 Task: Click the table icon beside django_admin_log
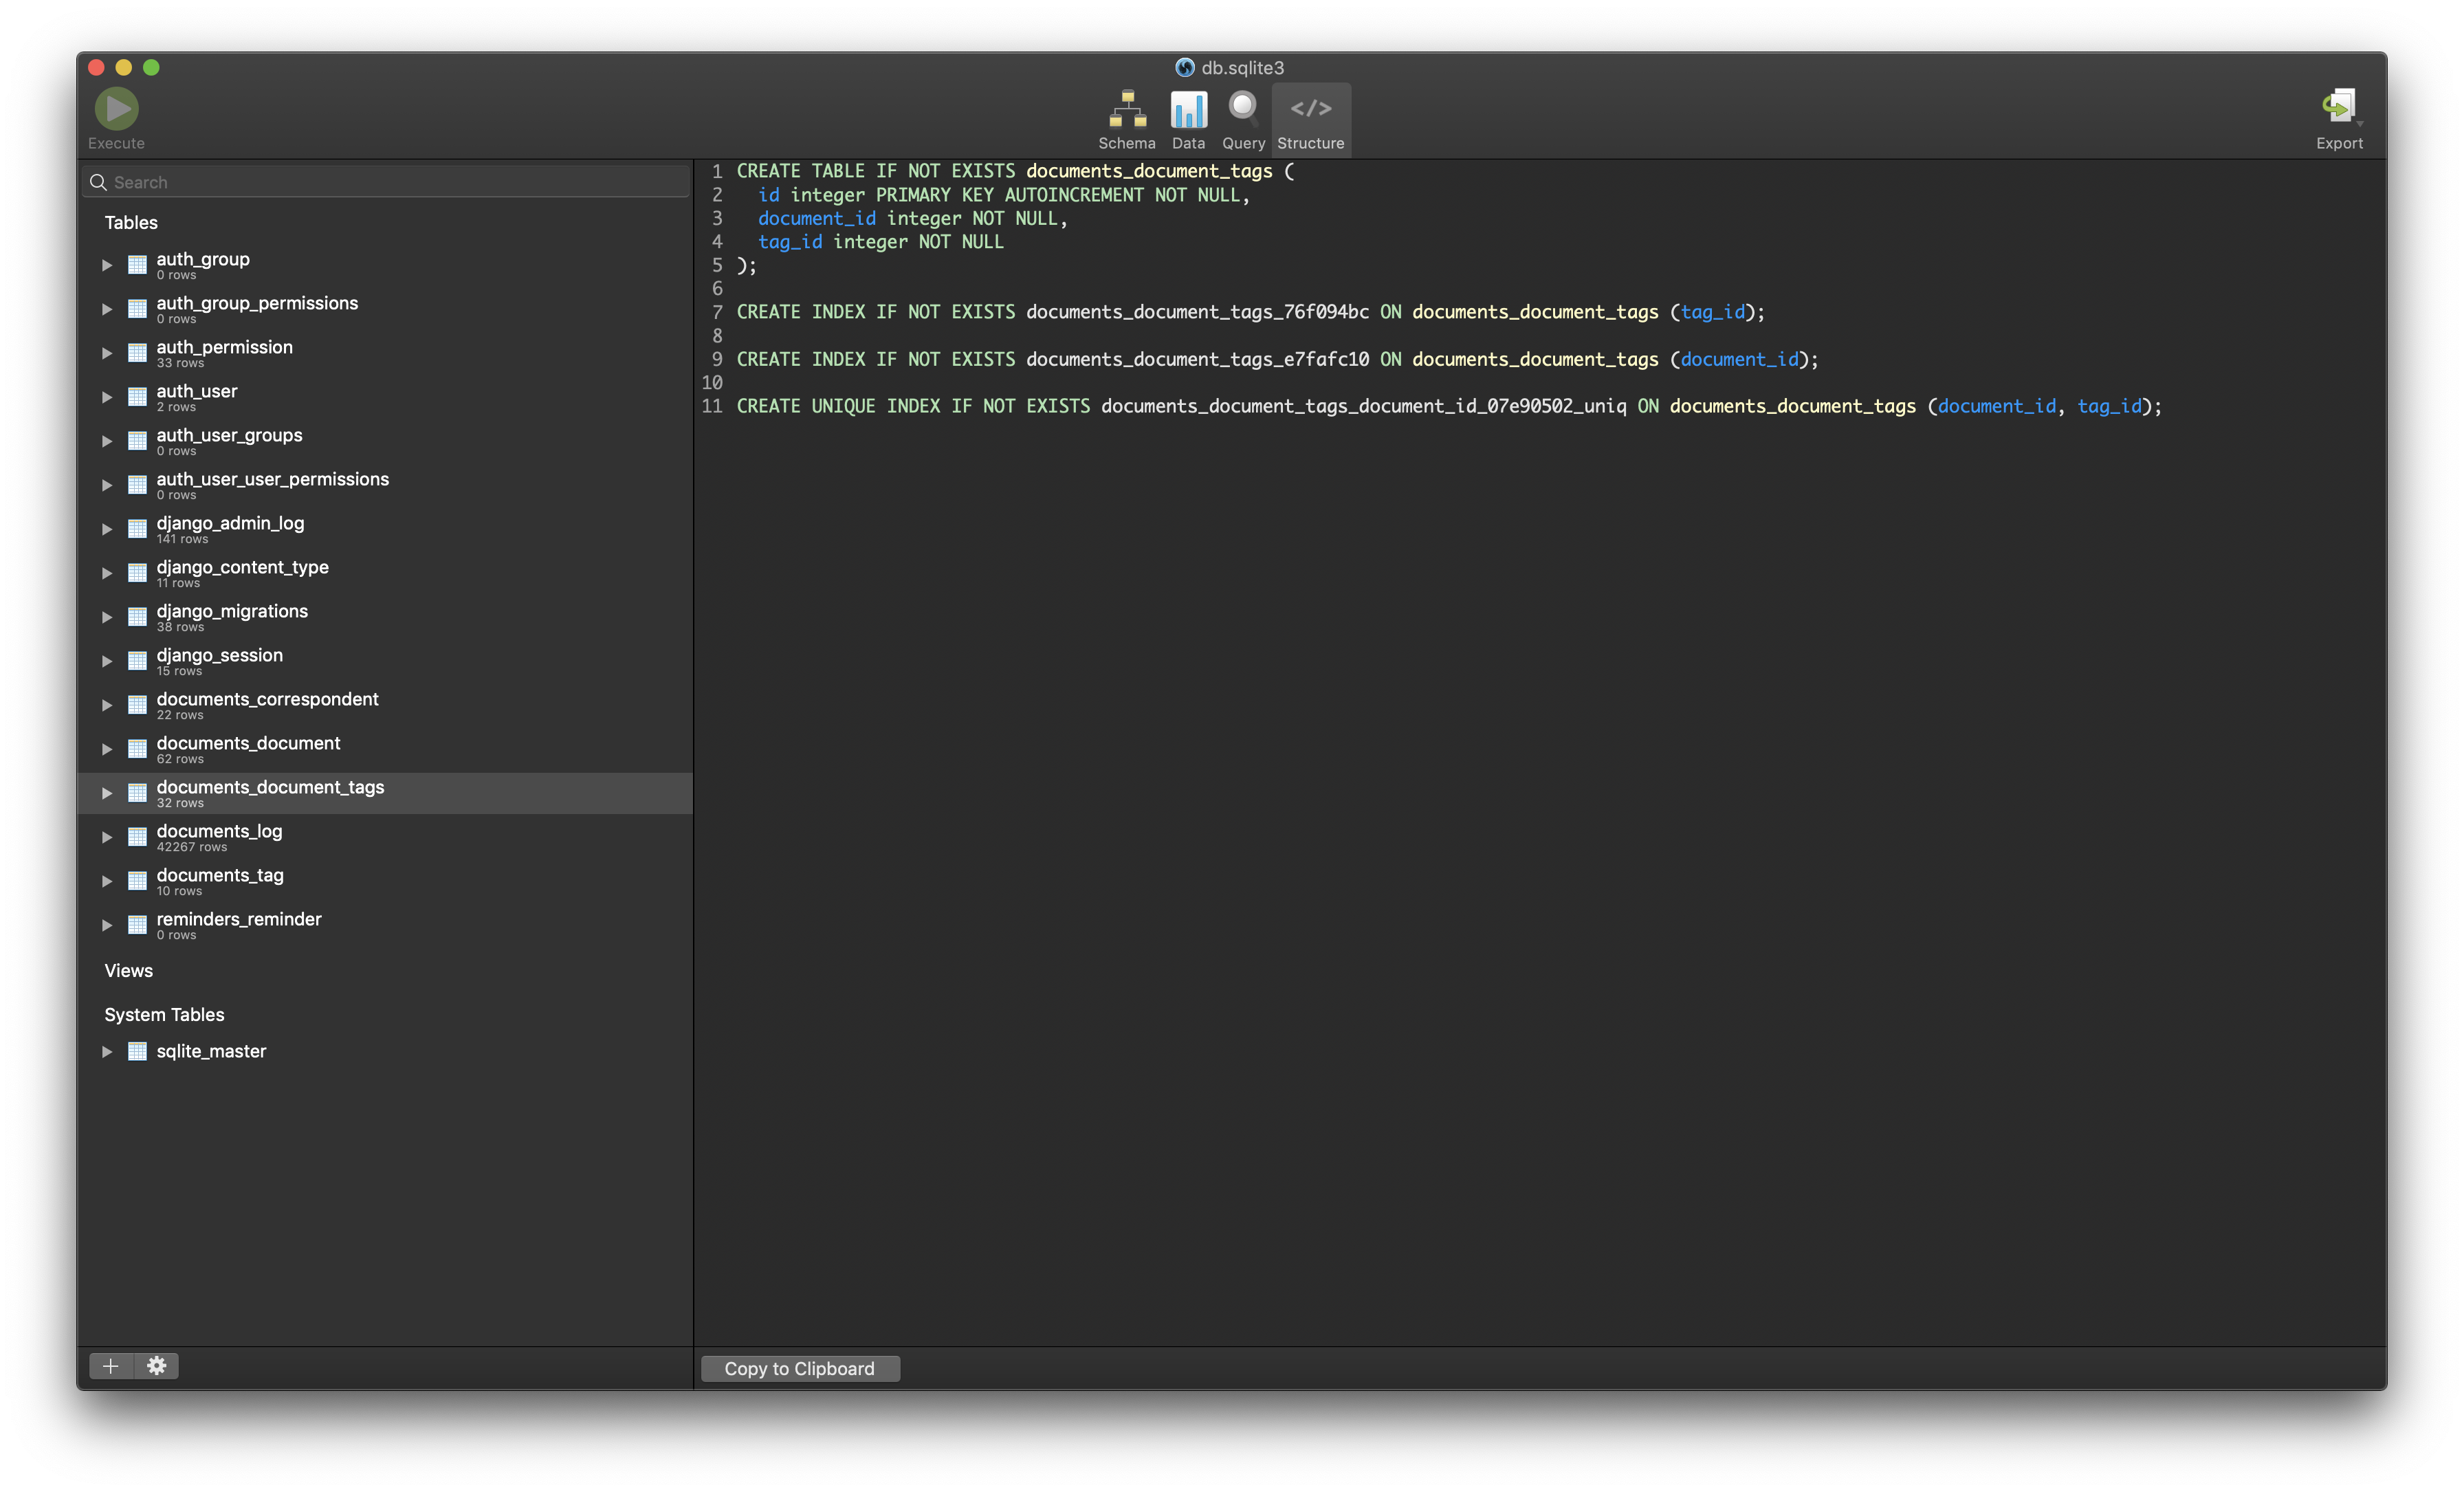click(137, 529)
